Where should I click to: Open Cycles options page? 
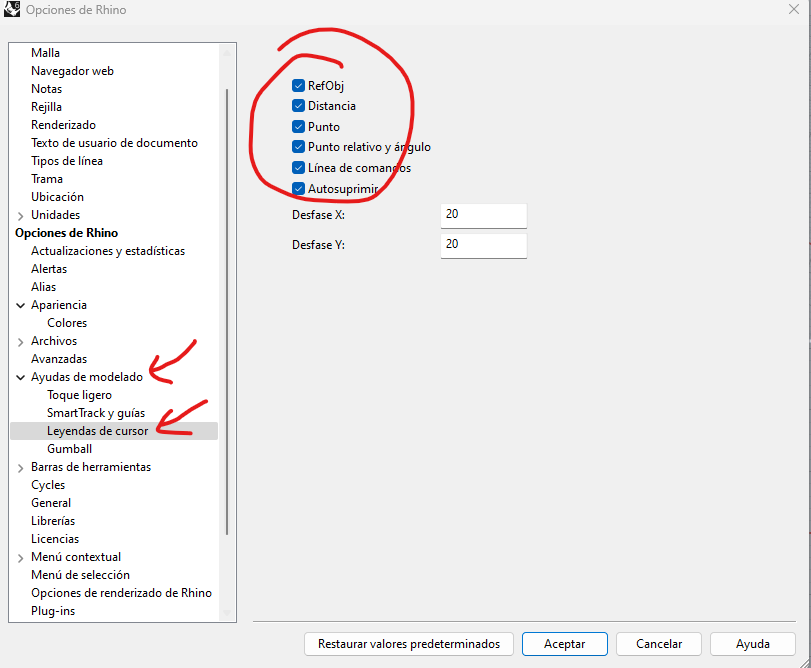(48, 485)
